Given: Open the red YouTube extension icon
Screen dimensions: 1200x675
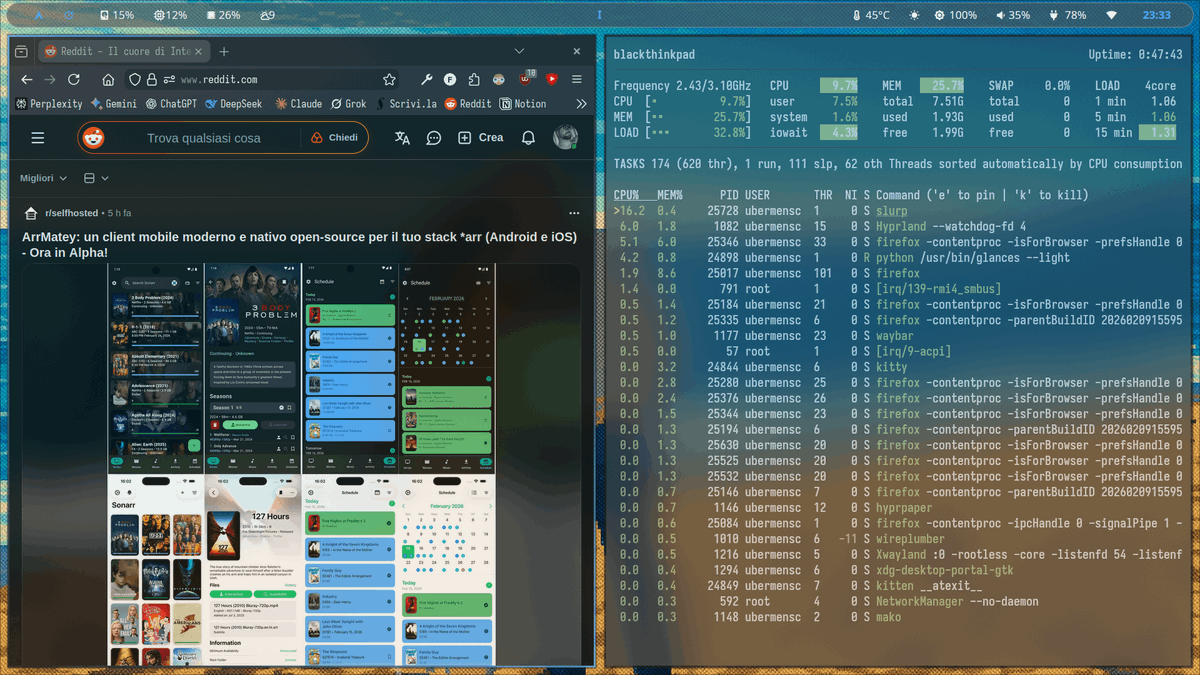Looking at the screenshot, I should click(x=551, y=79).
